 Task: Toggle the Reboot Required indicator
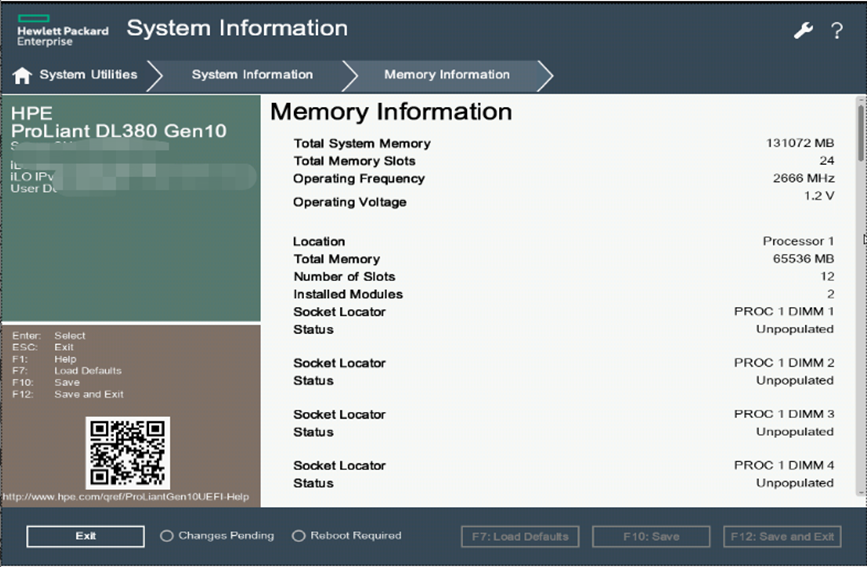298,536
